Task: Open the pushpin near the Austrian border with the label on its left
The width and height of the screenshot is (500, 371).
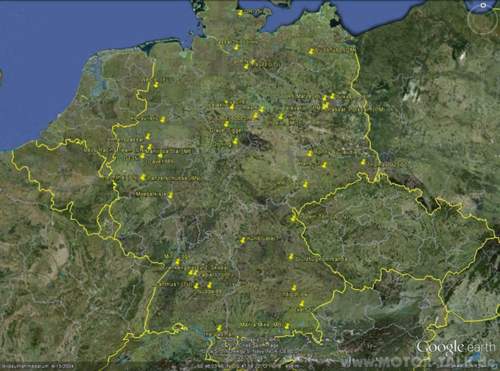Action: coord(287,325)
